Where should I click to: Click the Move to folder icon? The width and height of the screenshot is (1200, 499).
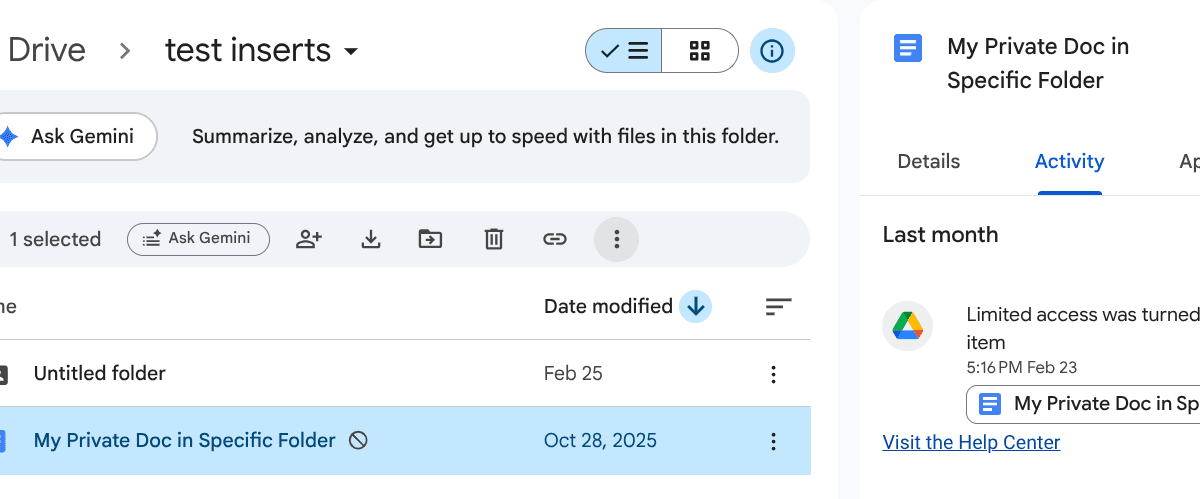[x=430, y=239]
